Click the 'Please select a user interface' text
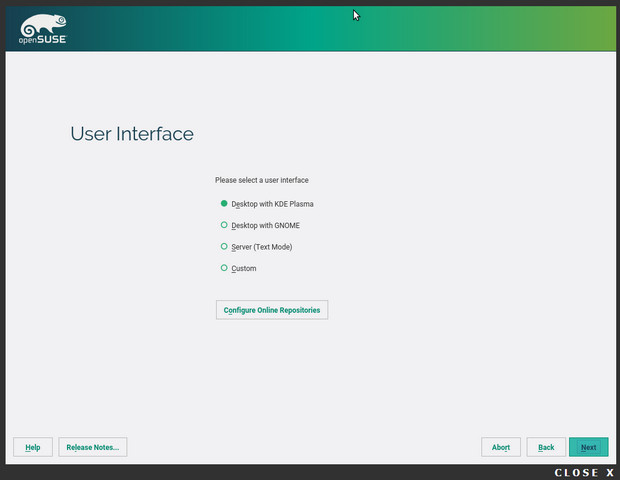The width and height of the screenshot is (620, 480). [262, 180]
